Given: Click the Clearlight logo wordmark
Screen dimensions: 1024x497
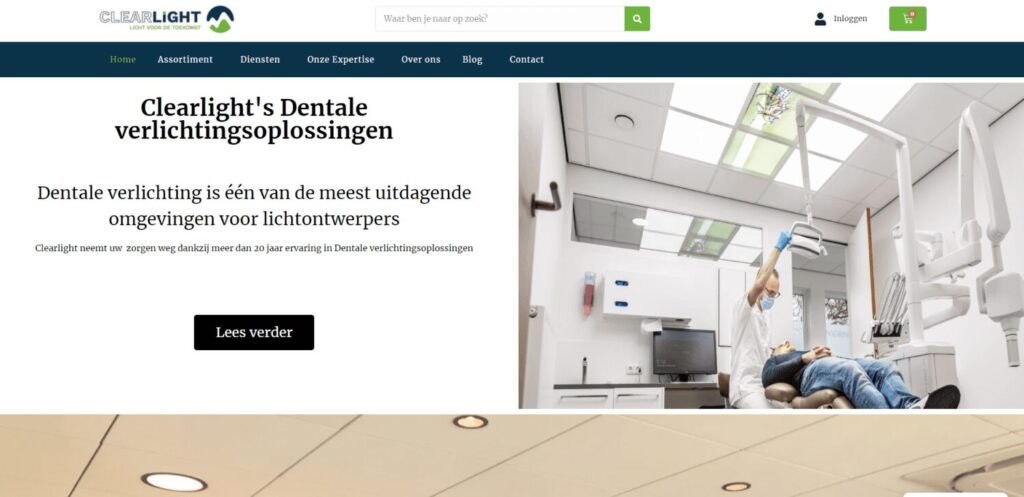Looking at the screenshot, I should point(150,18).
